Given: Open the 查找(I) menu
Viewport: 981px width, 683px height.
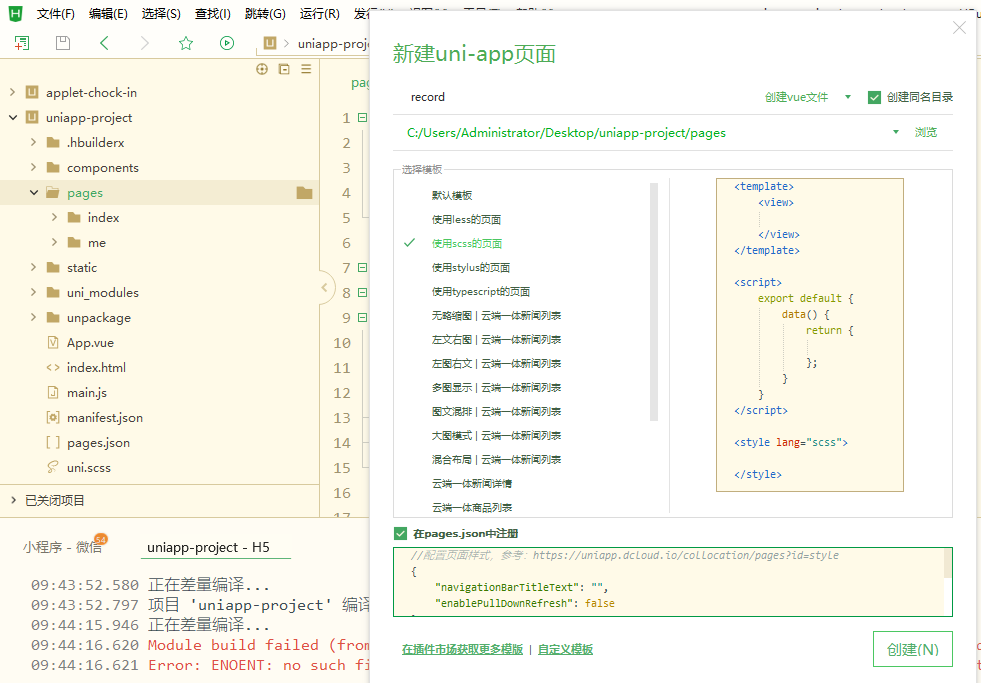Looking at the screenshot, I should point(213,14).
